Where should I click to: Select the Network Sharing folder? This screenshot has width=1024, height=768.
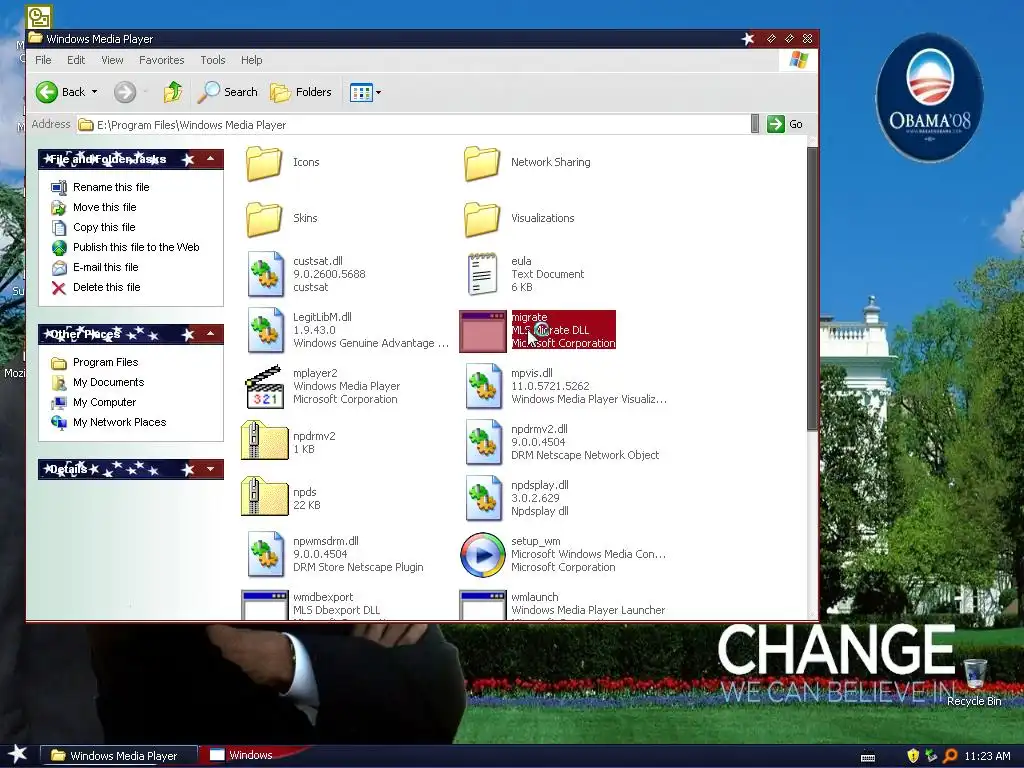point(483,163)
